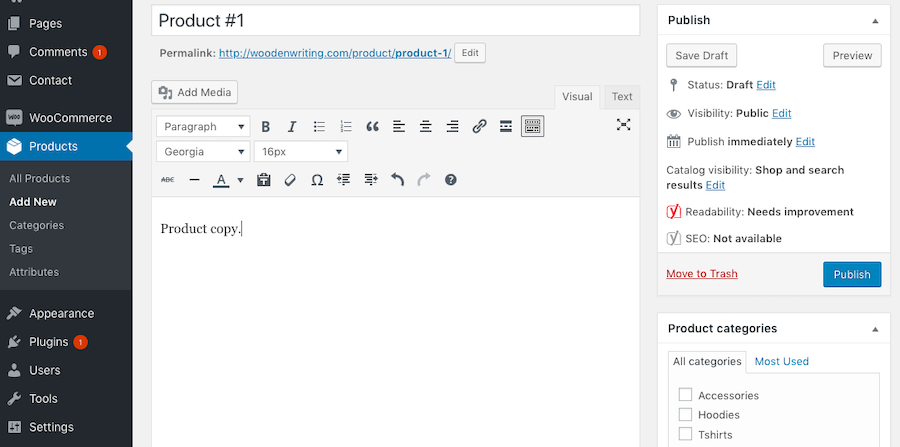Image resolution: width=900 pixels, height=447 pixels.
Task: Undo the last edit
Action: [397, 180]
